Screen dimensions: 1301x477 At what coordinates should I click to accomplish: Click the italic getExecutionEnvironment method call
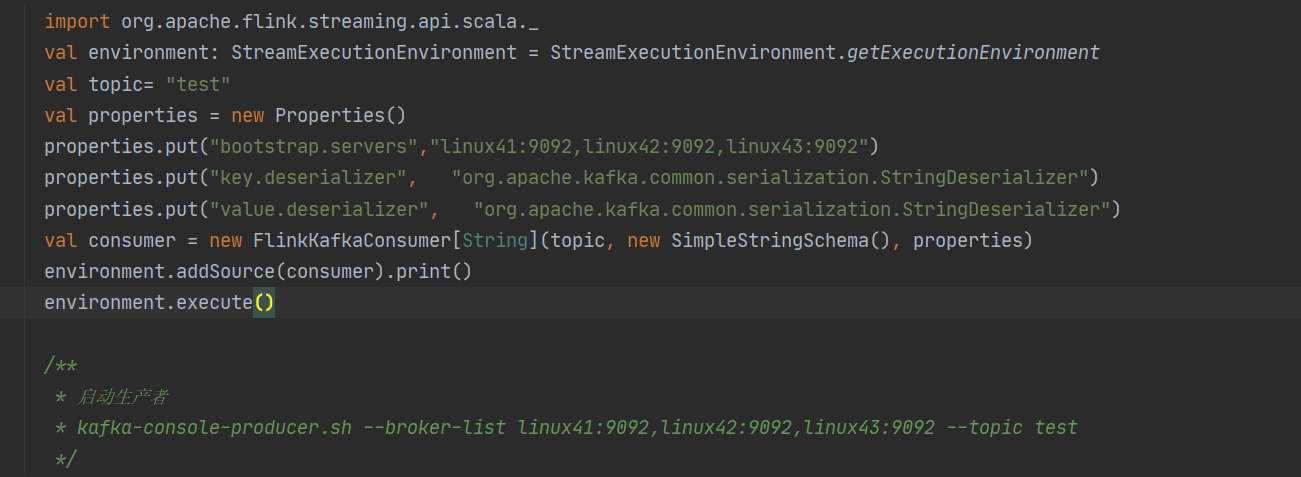[973, 52]
